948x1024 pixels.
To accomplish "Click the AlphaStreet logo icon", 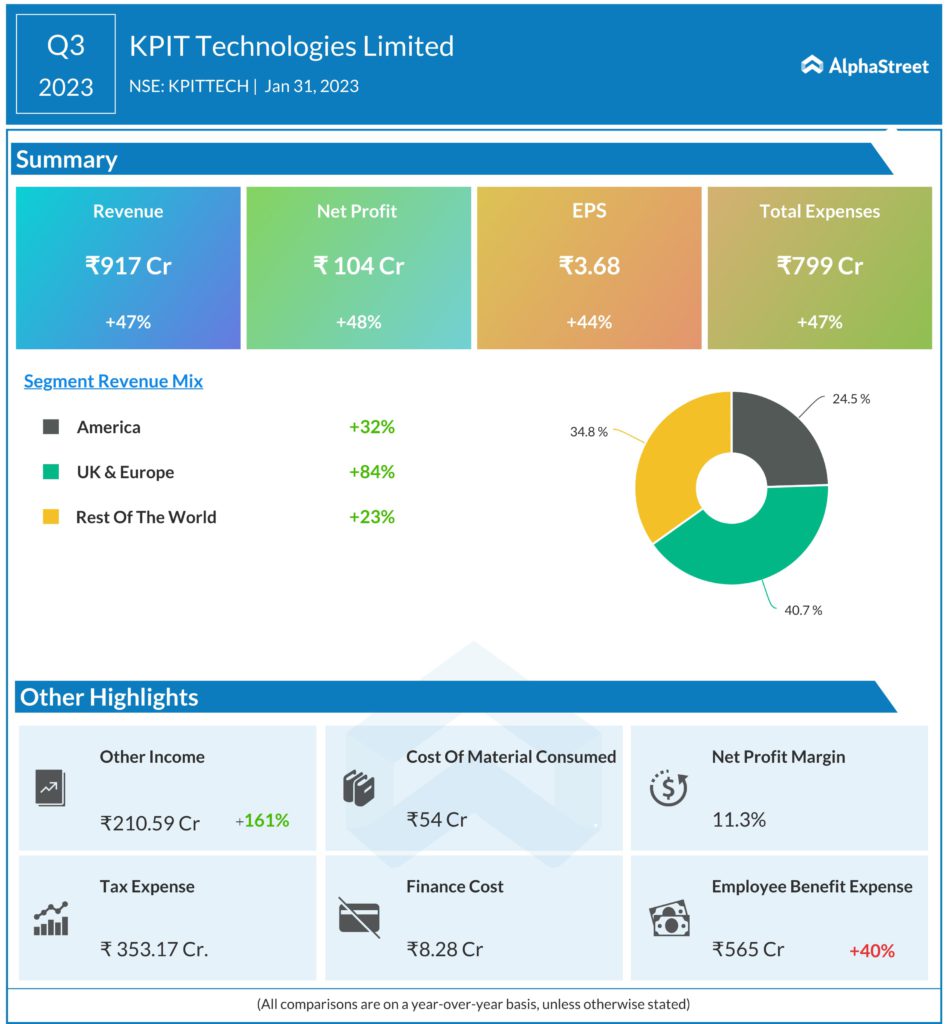I will 812,66.
